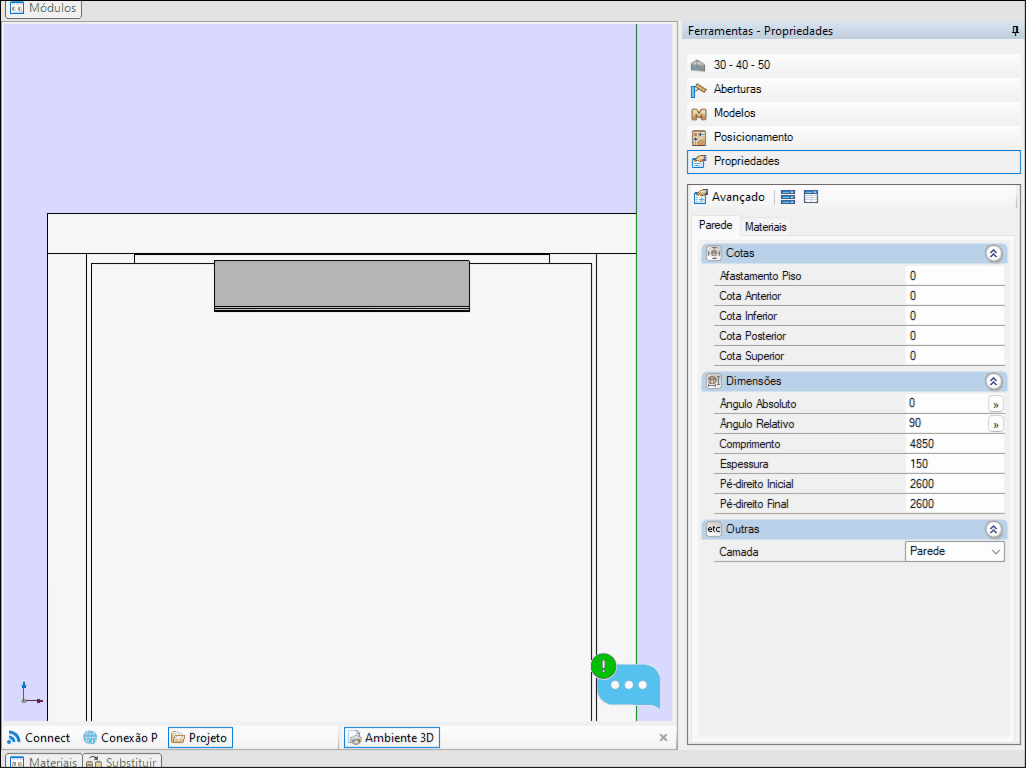1026x768 pixels.
Task: Open the Aberturas tool section
Action: coord(853,89)
